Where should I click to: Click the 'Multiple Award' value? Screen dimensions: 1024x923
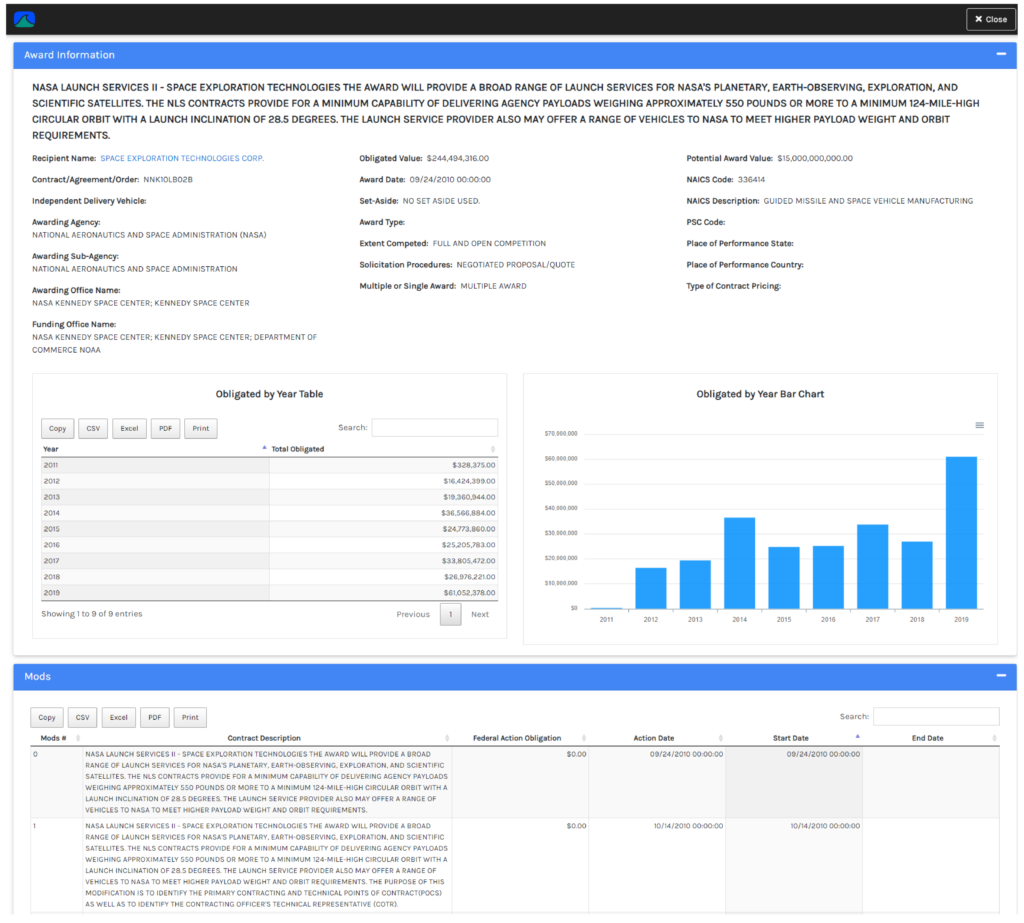493,286
